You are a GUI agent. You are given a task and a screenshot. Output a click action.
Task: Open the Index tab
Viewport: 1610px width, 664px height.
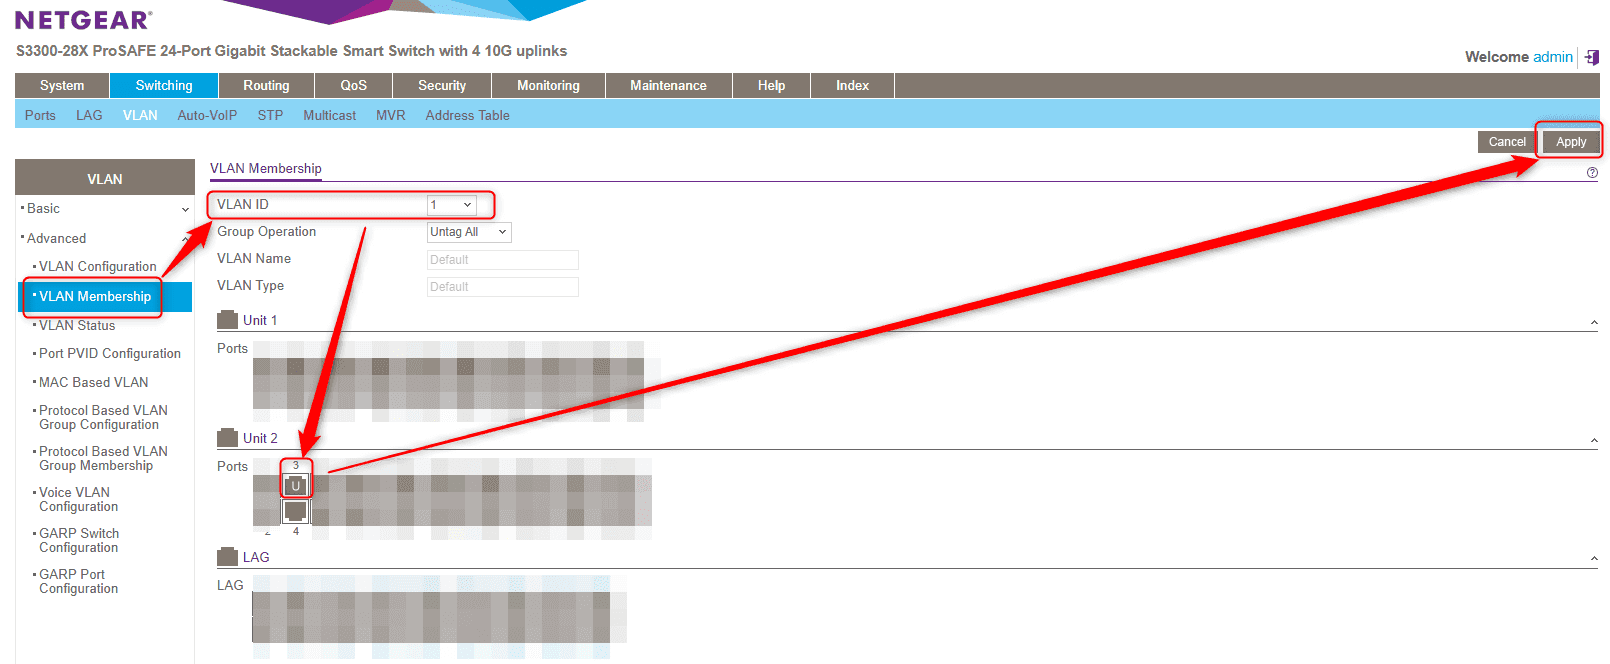[852, 86]
